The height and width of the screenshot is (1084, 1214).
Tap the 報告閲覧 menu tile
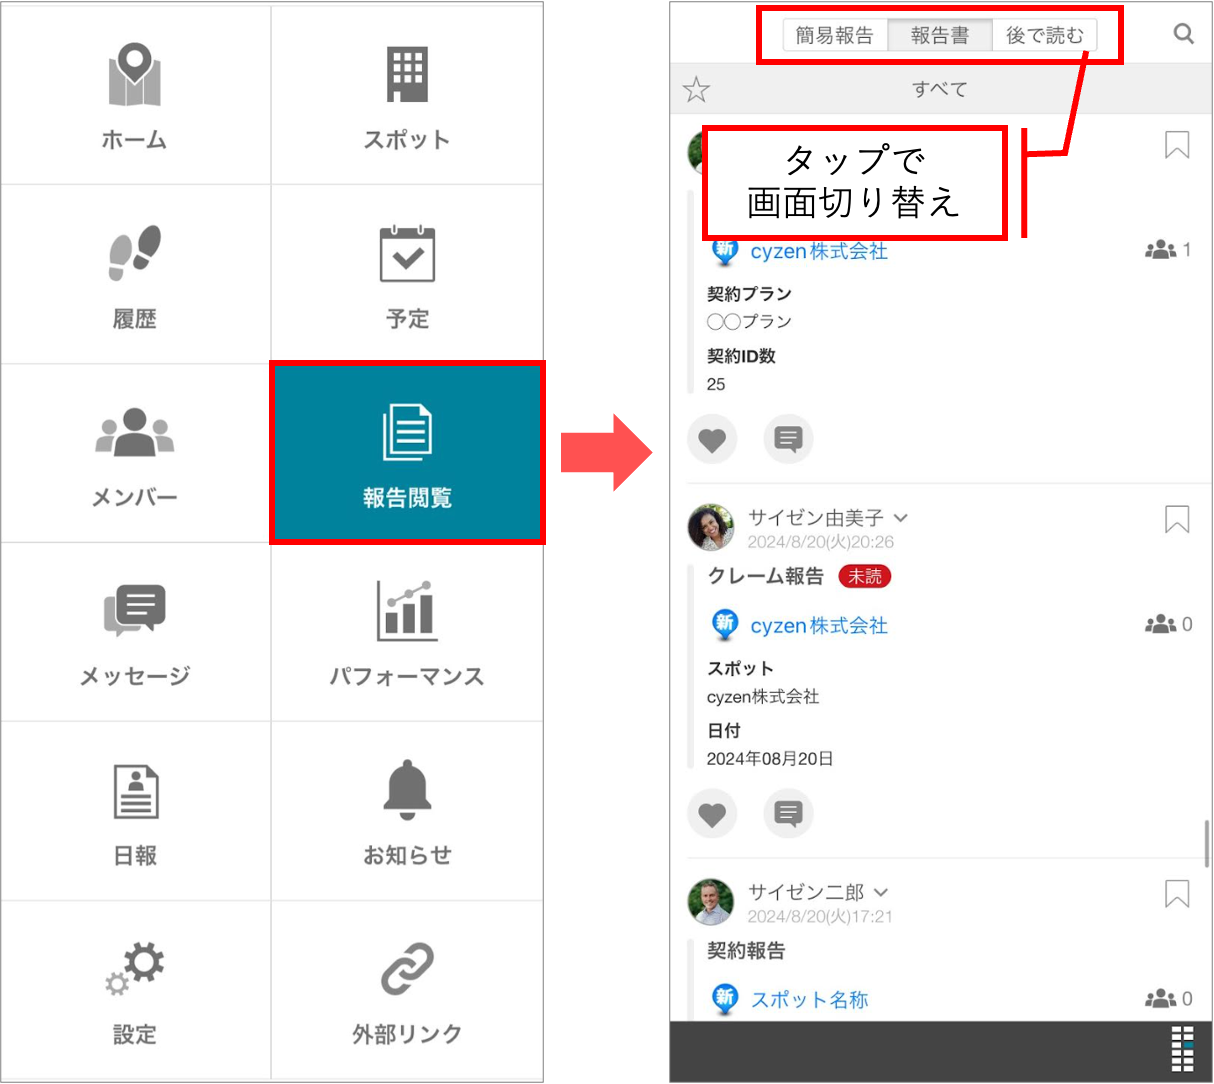[407, 453]
